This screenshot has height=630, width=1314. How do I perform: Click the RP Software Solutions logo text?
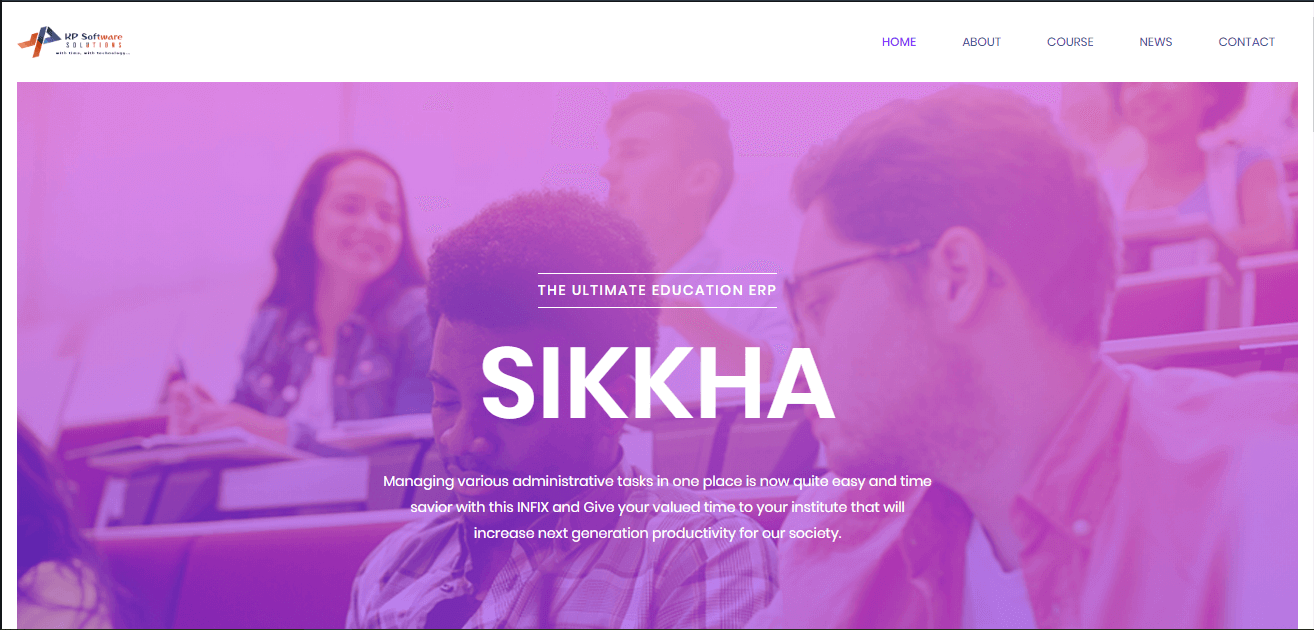pyautogui.click(x=94, y=39)
